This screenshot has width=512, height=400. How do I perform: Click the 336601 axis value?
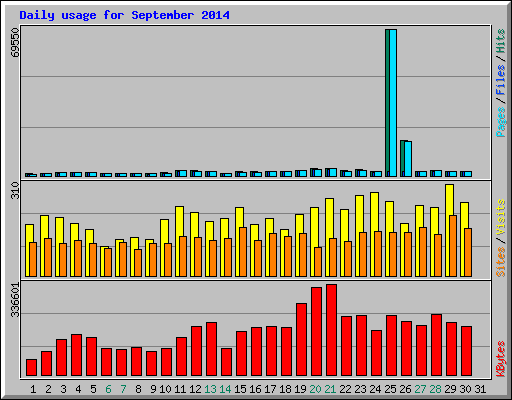15,300
